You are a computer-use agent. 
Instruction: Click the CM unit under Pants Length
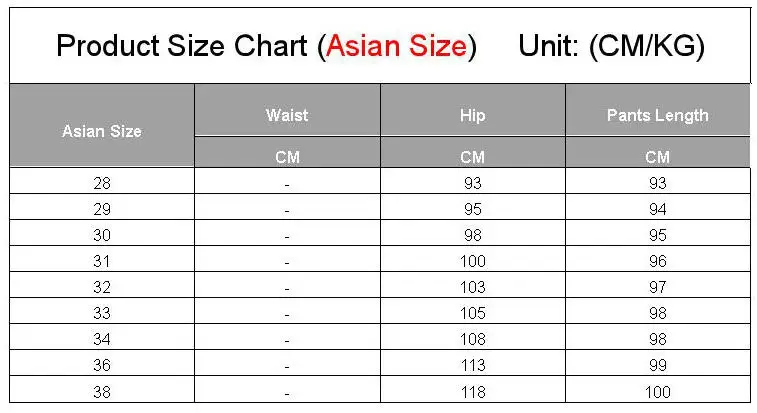(x=658, y=157)
